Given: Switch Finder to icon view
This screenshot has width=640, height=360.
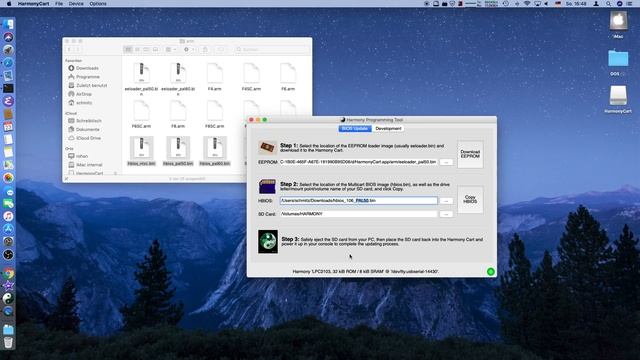Looking at the screenshot, I should [x=128, y=50].
